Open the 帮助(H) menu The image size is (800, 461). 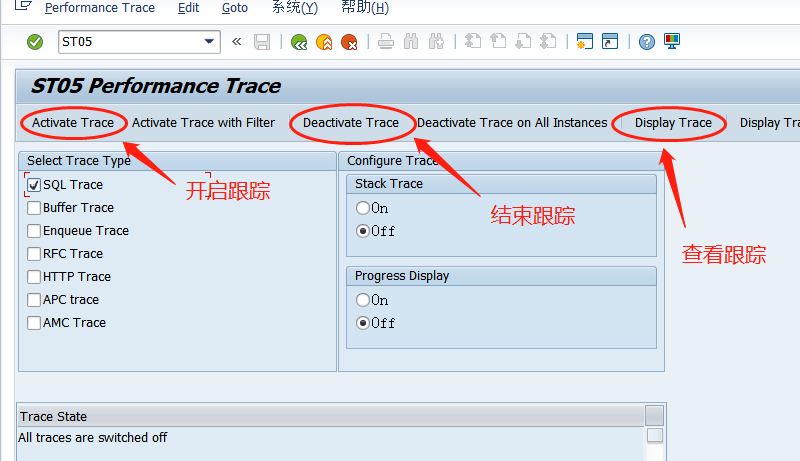point(365,8)
